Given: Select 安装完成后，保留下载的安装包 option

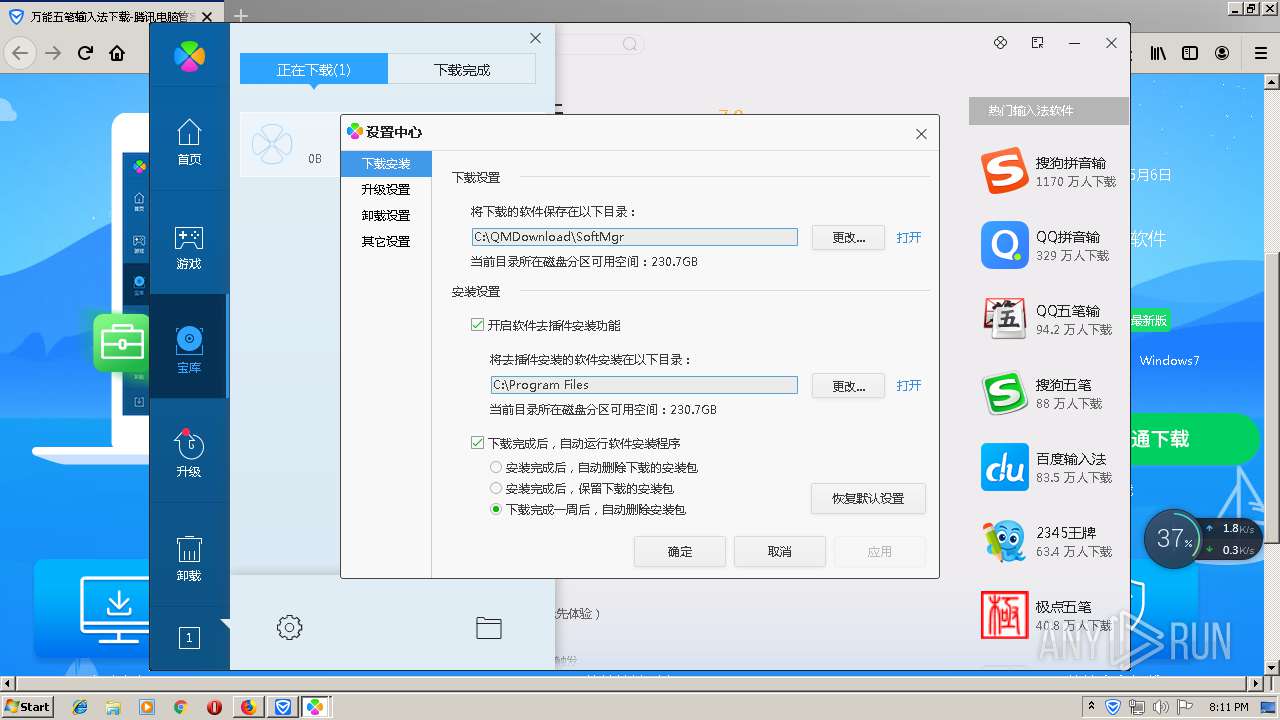Looking at the screenshot, I should click(496, 488).
